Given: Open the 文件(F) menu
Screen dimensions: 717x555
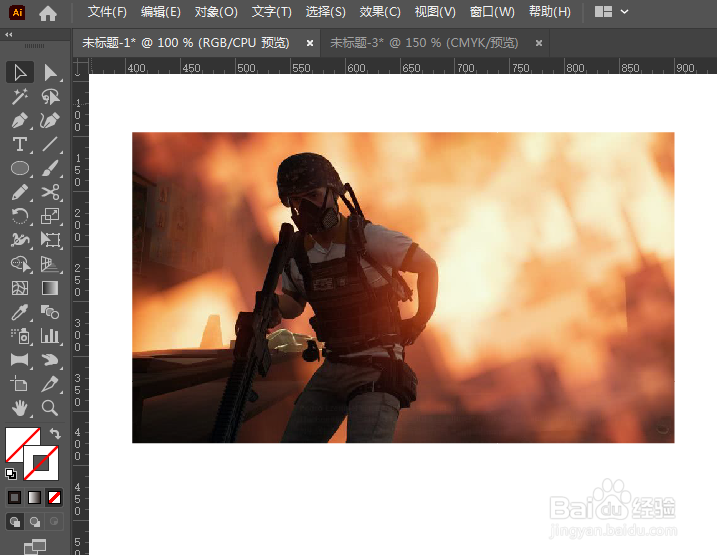Looking at the screenshot, I should tap(107, 12).
